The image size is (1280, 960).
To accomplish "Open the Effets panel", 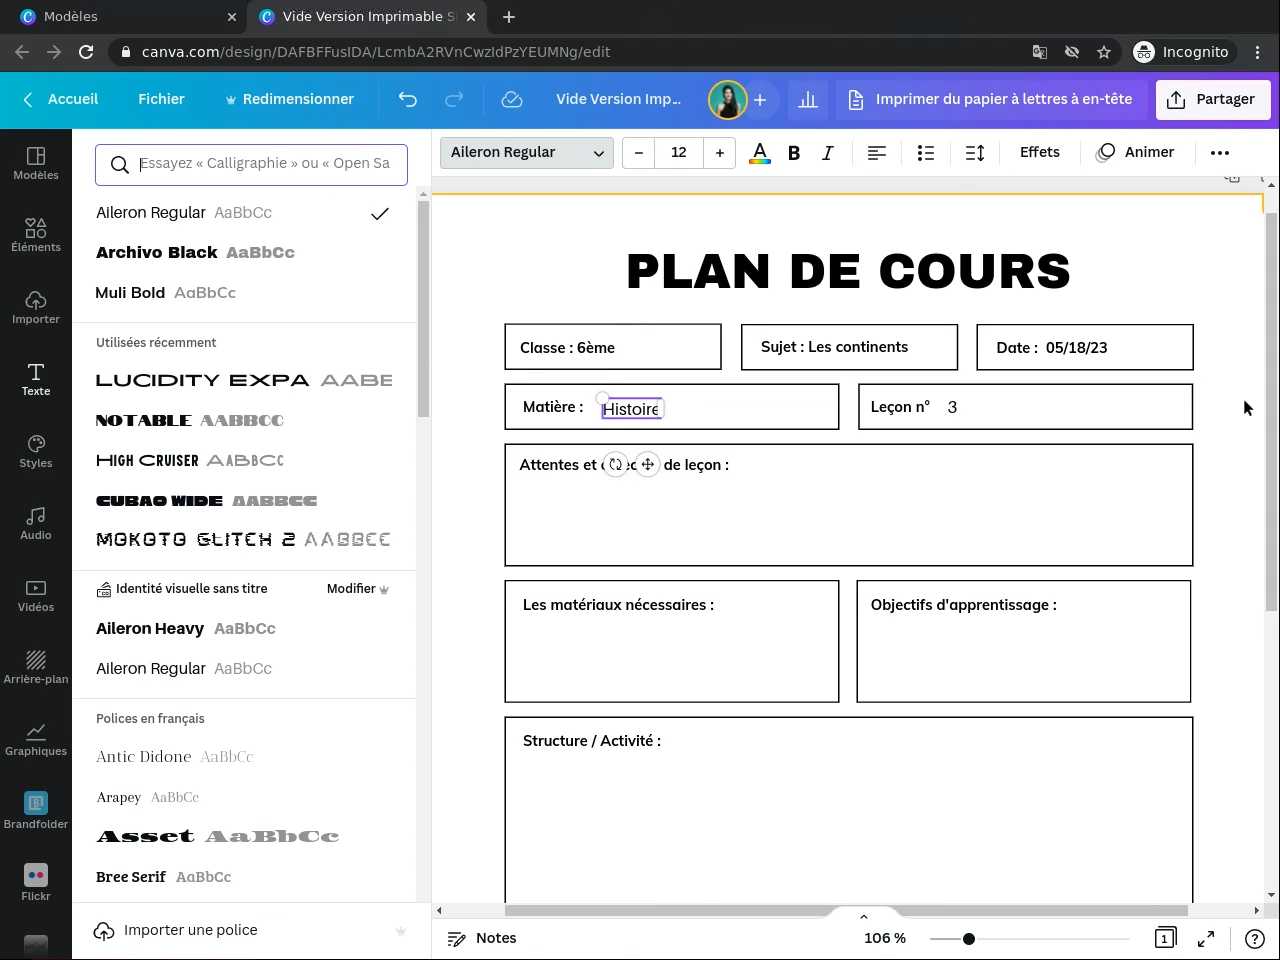I will [1040, 152].
